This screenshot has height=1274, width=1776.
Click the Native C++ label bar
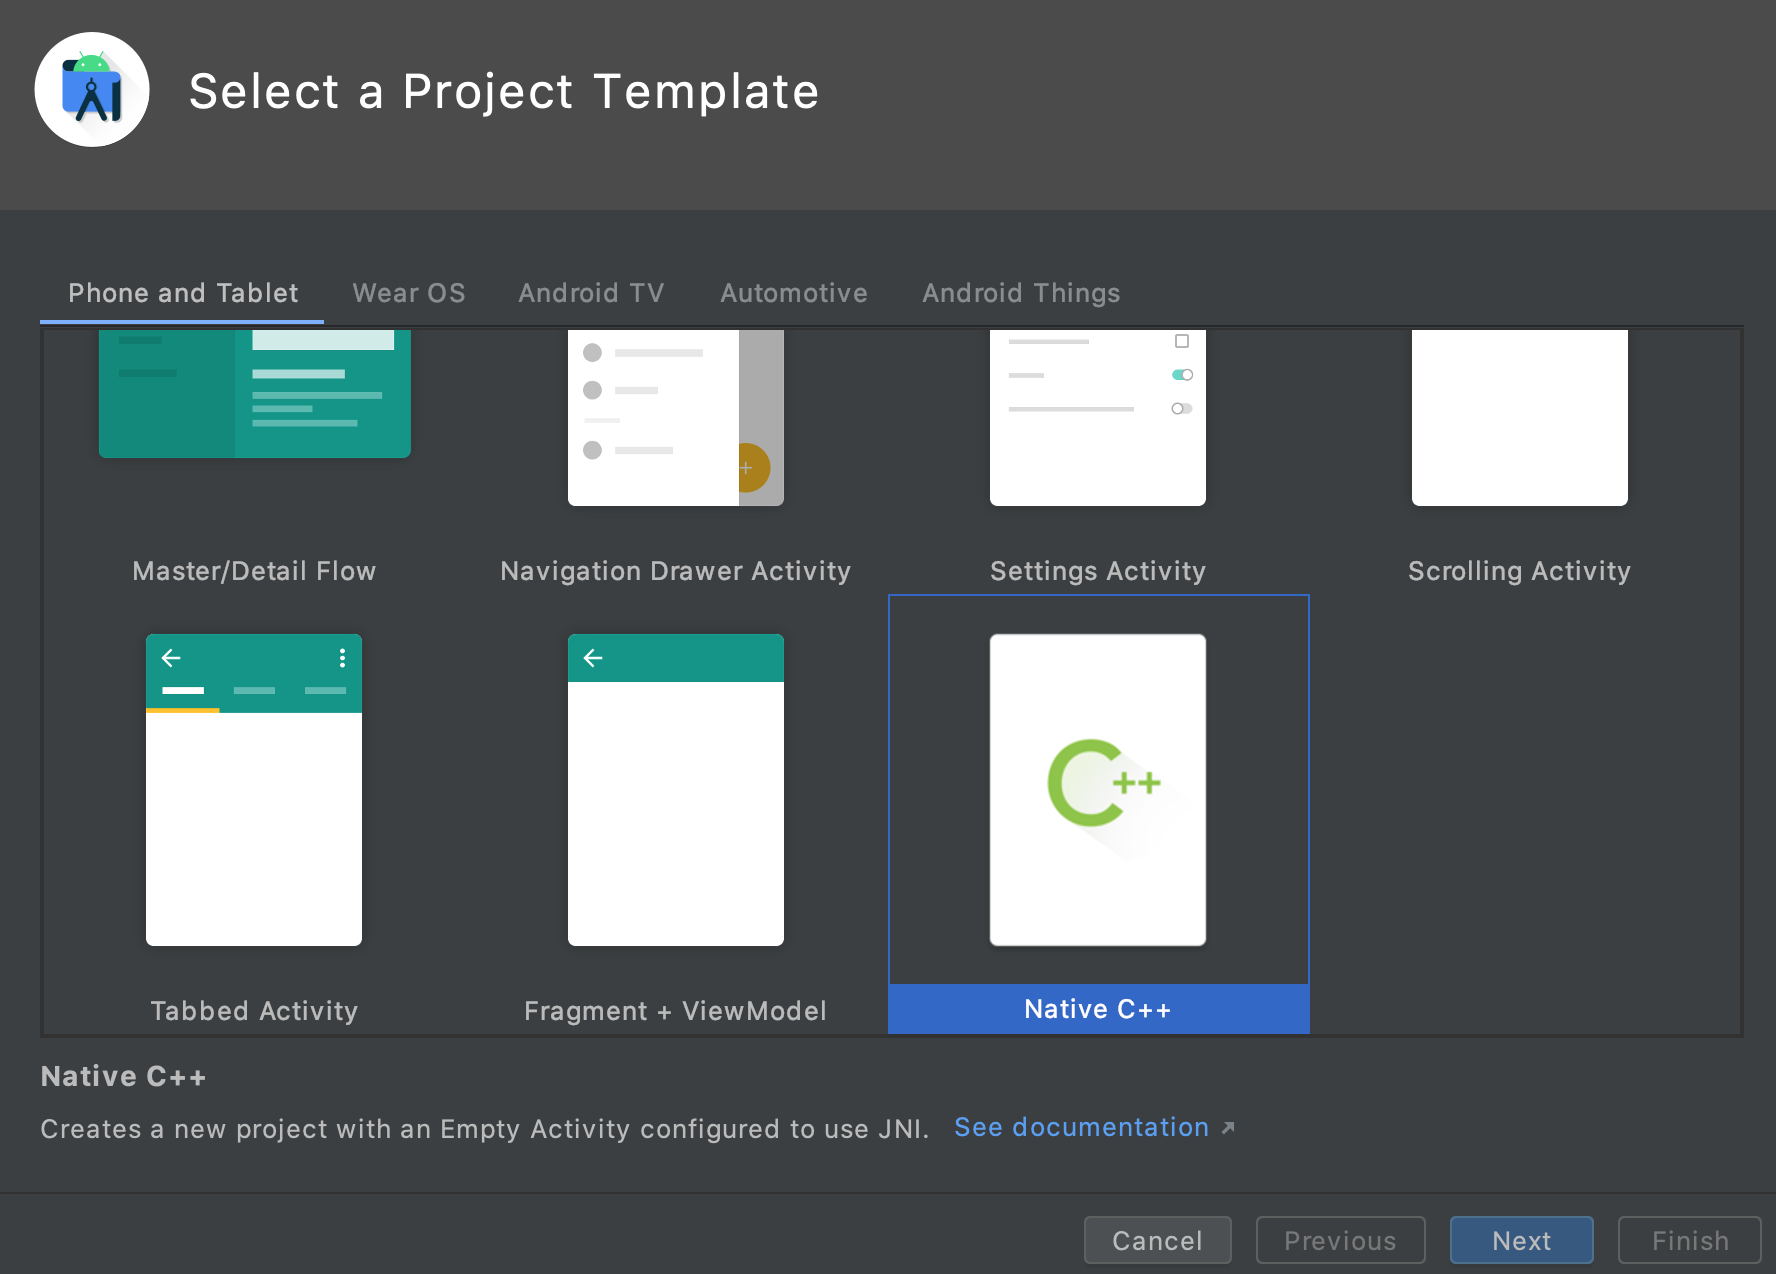[1098, 1009]
